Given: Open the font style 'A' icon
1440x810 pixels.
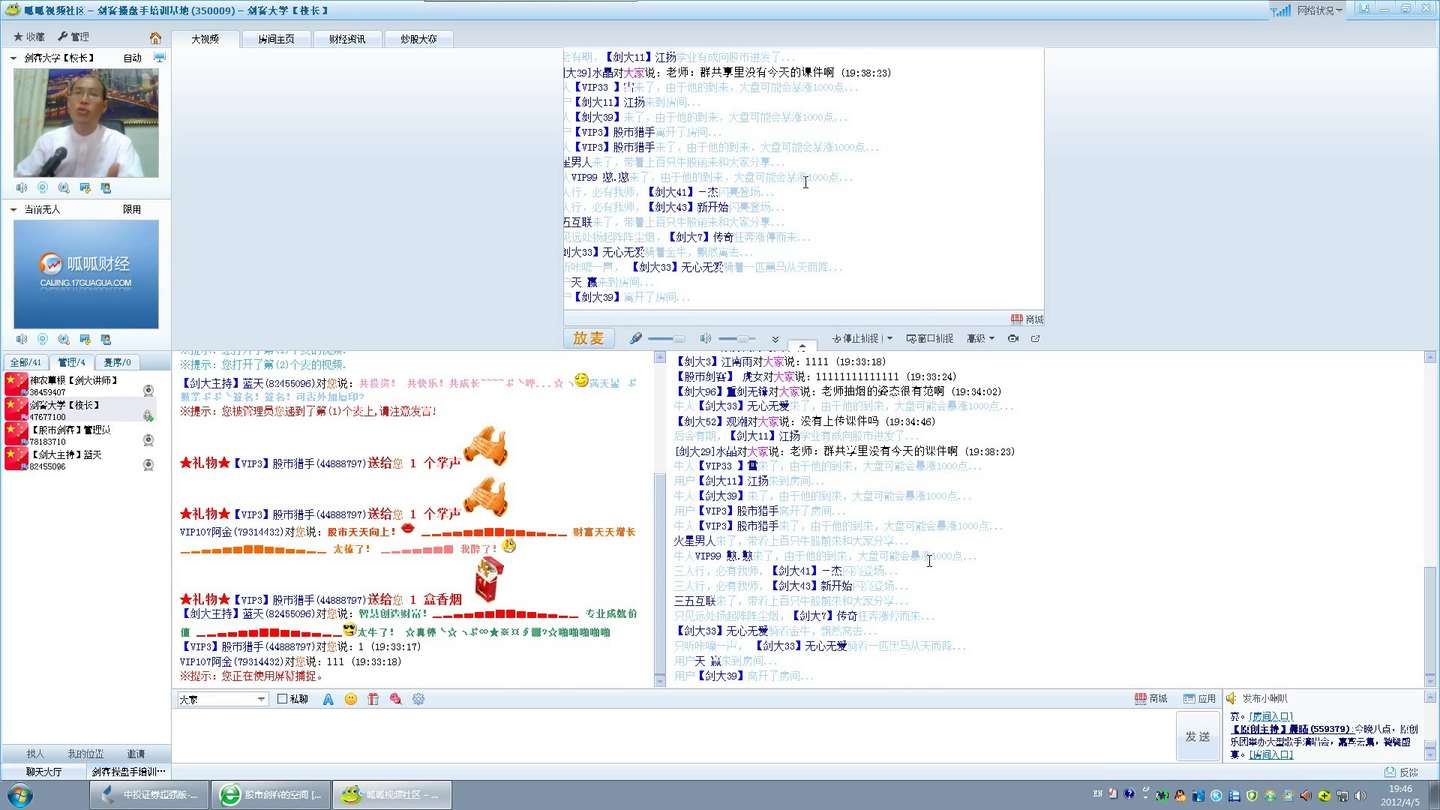Looking at the screenshot, I should point(328,699).
